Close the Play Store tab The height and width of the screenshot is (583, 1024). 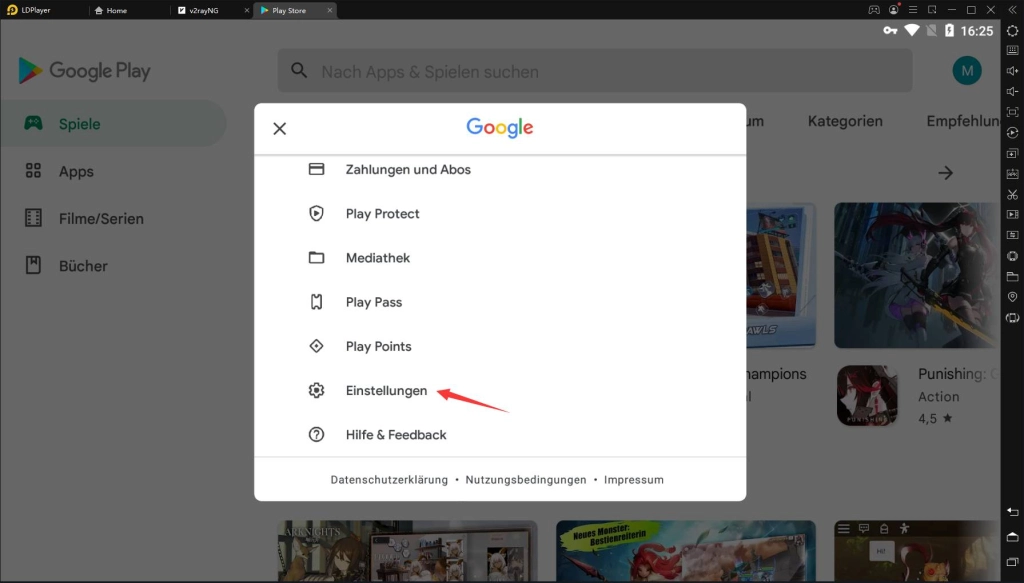pos(330,10)
